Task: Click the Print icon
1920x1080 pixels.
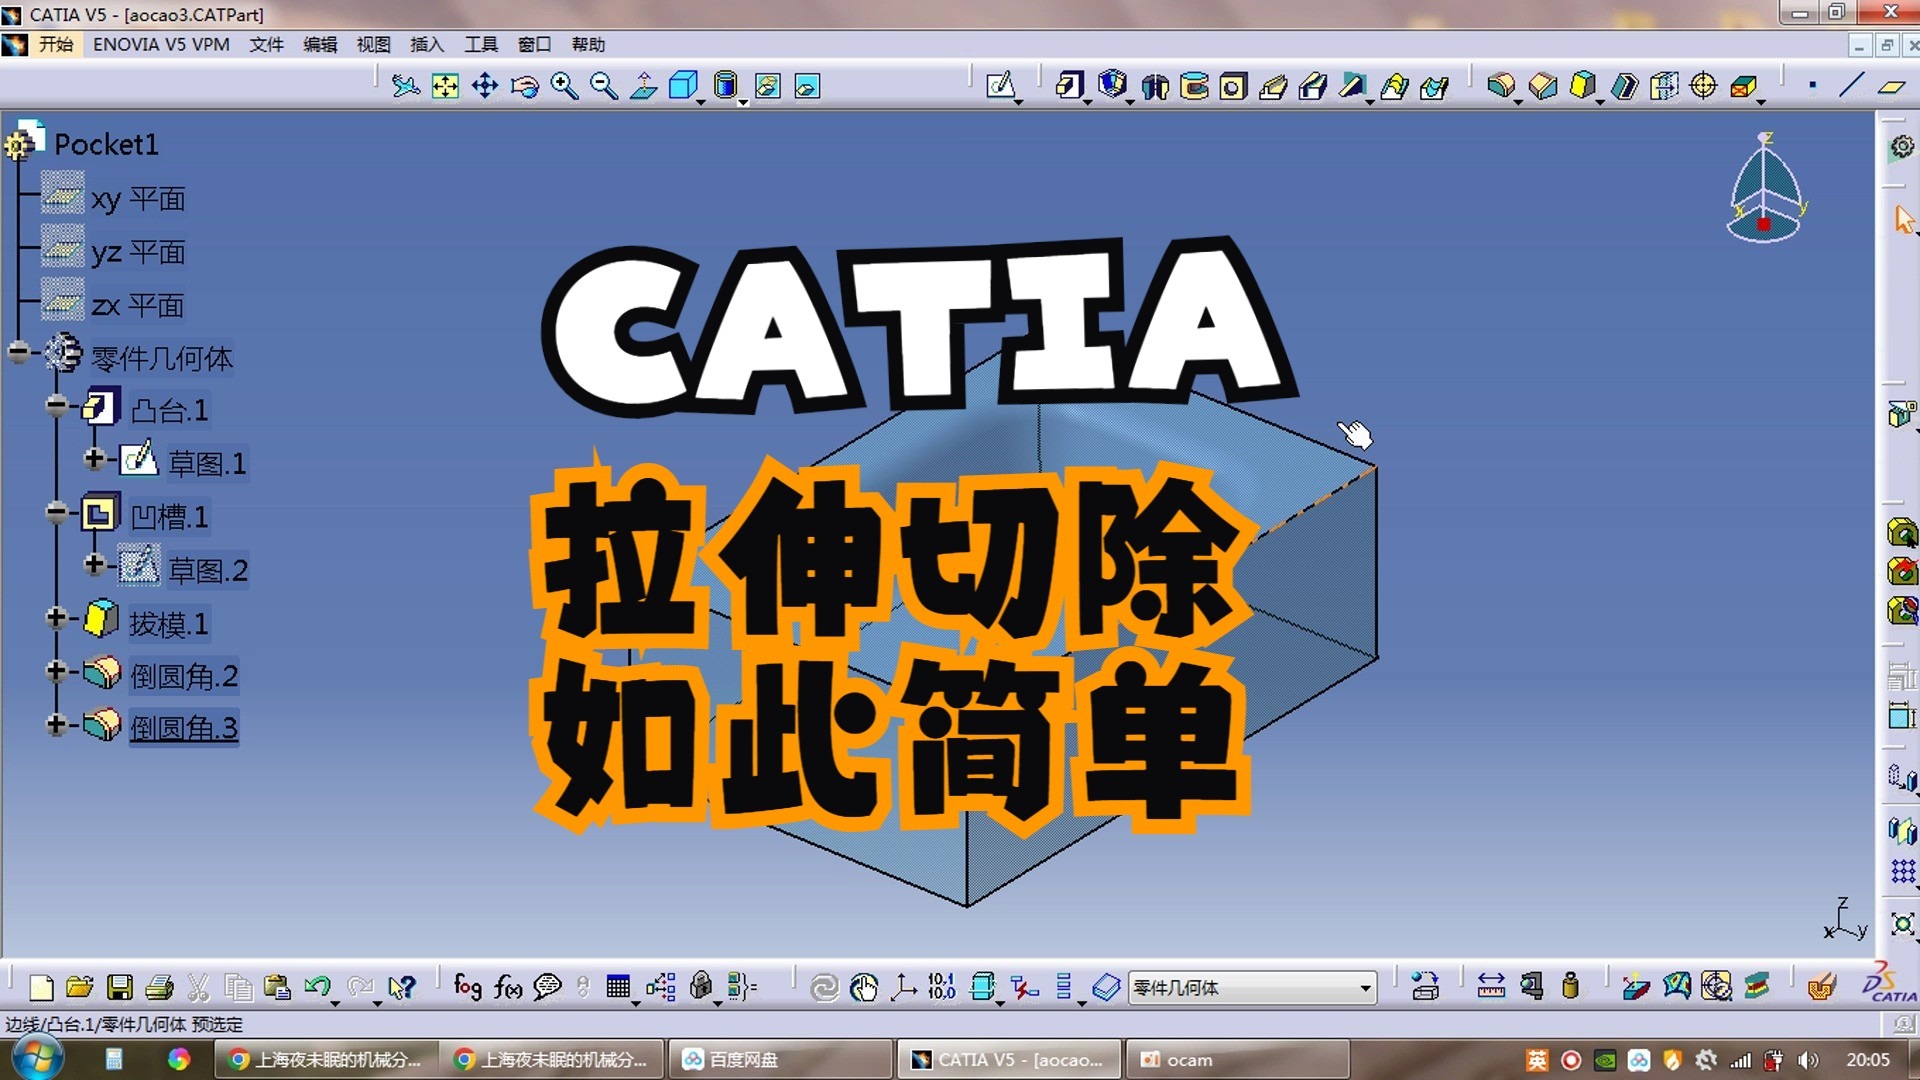Action: 159,987
